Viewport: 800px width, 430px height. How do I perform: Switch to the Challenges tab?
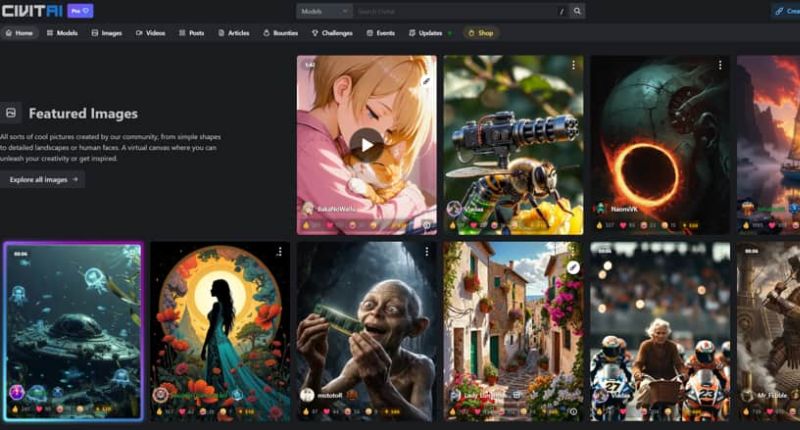click(332, 33)
